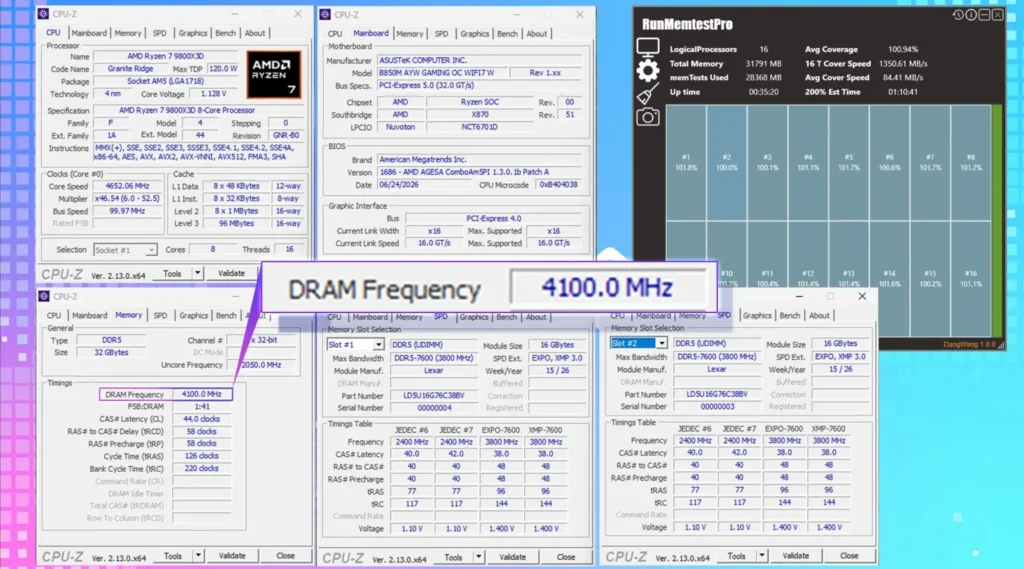Click Close button in Slot #1 SPD window
The image size is (1024, 569).
566,557
